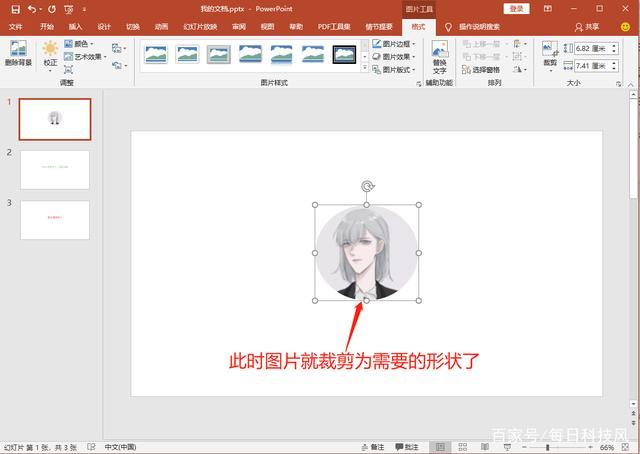The height and width of the screenshot is (454, 640).
Task: Apply the black double-frame picture style
Action: pos(344,54)
